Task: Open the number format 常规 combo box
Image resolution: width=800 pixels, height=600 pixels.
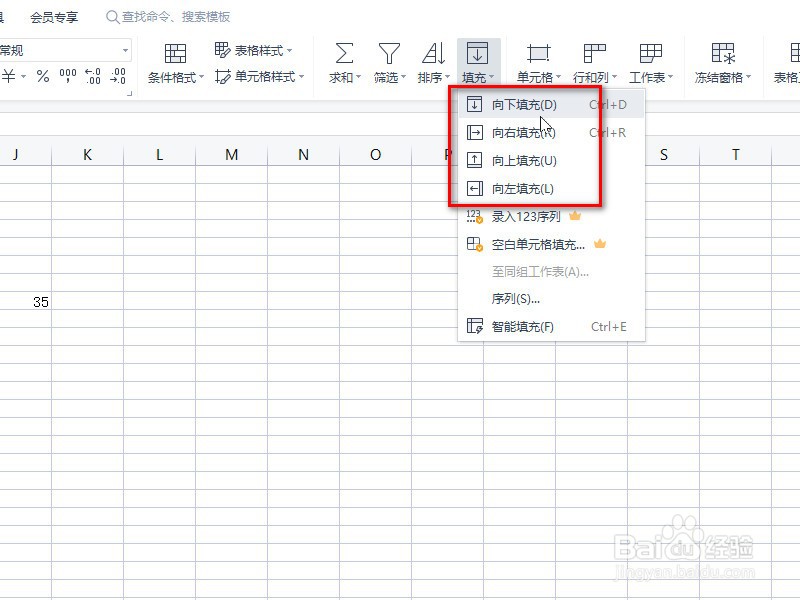Action: pos(65,51)
